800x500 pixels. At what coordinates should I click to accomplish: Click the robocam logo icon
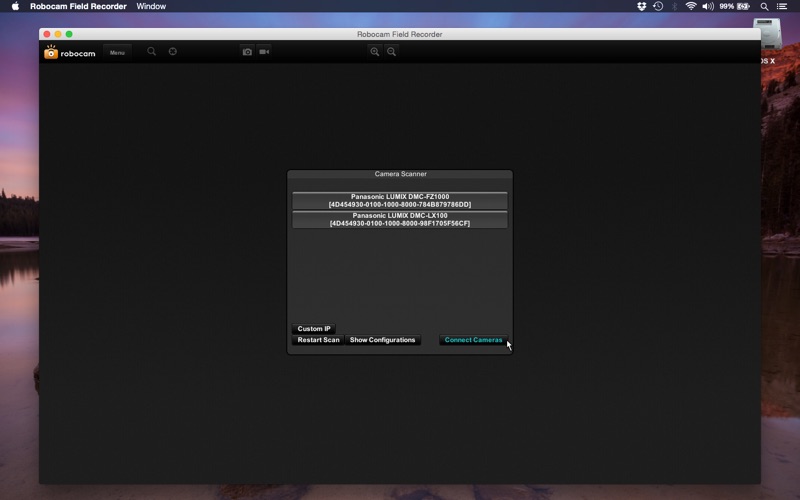tap(51, 52)
